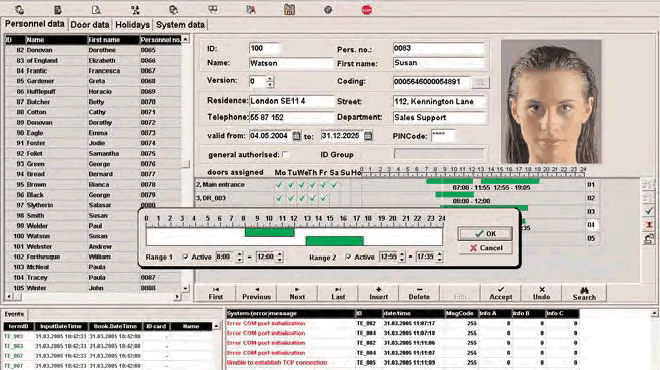Toggle Monday check for DR_003 door
660x370 pixels.
coord(279,198)
